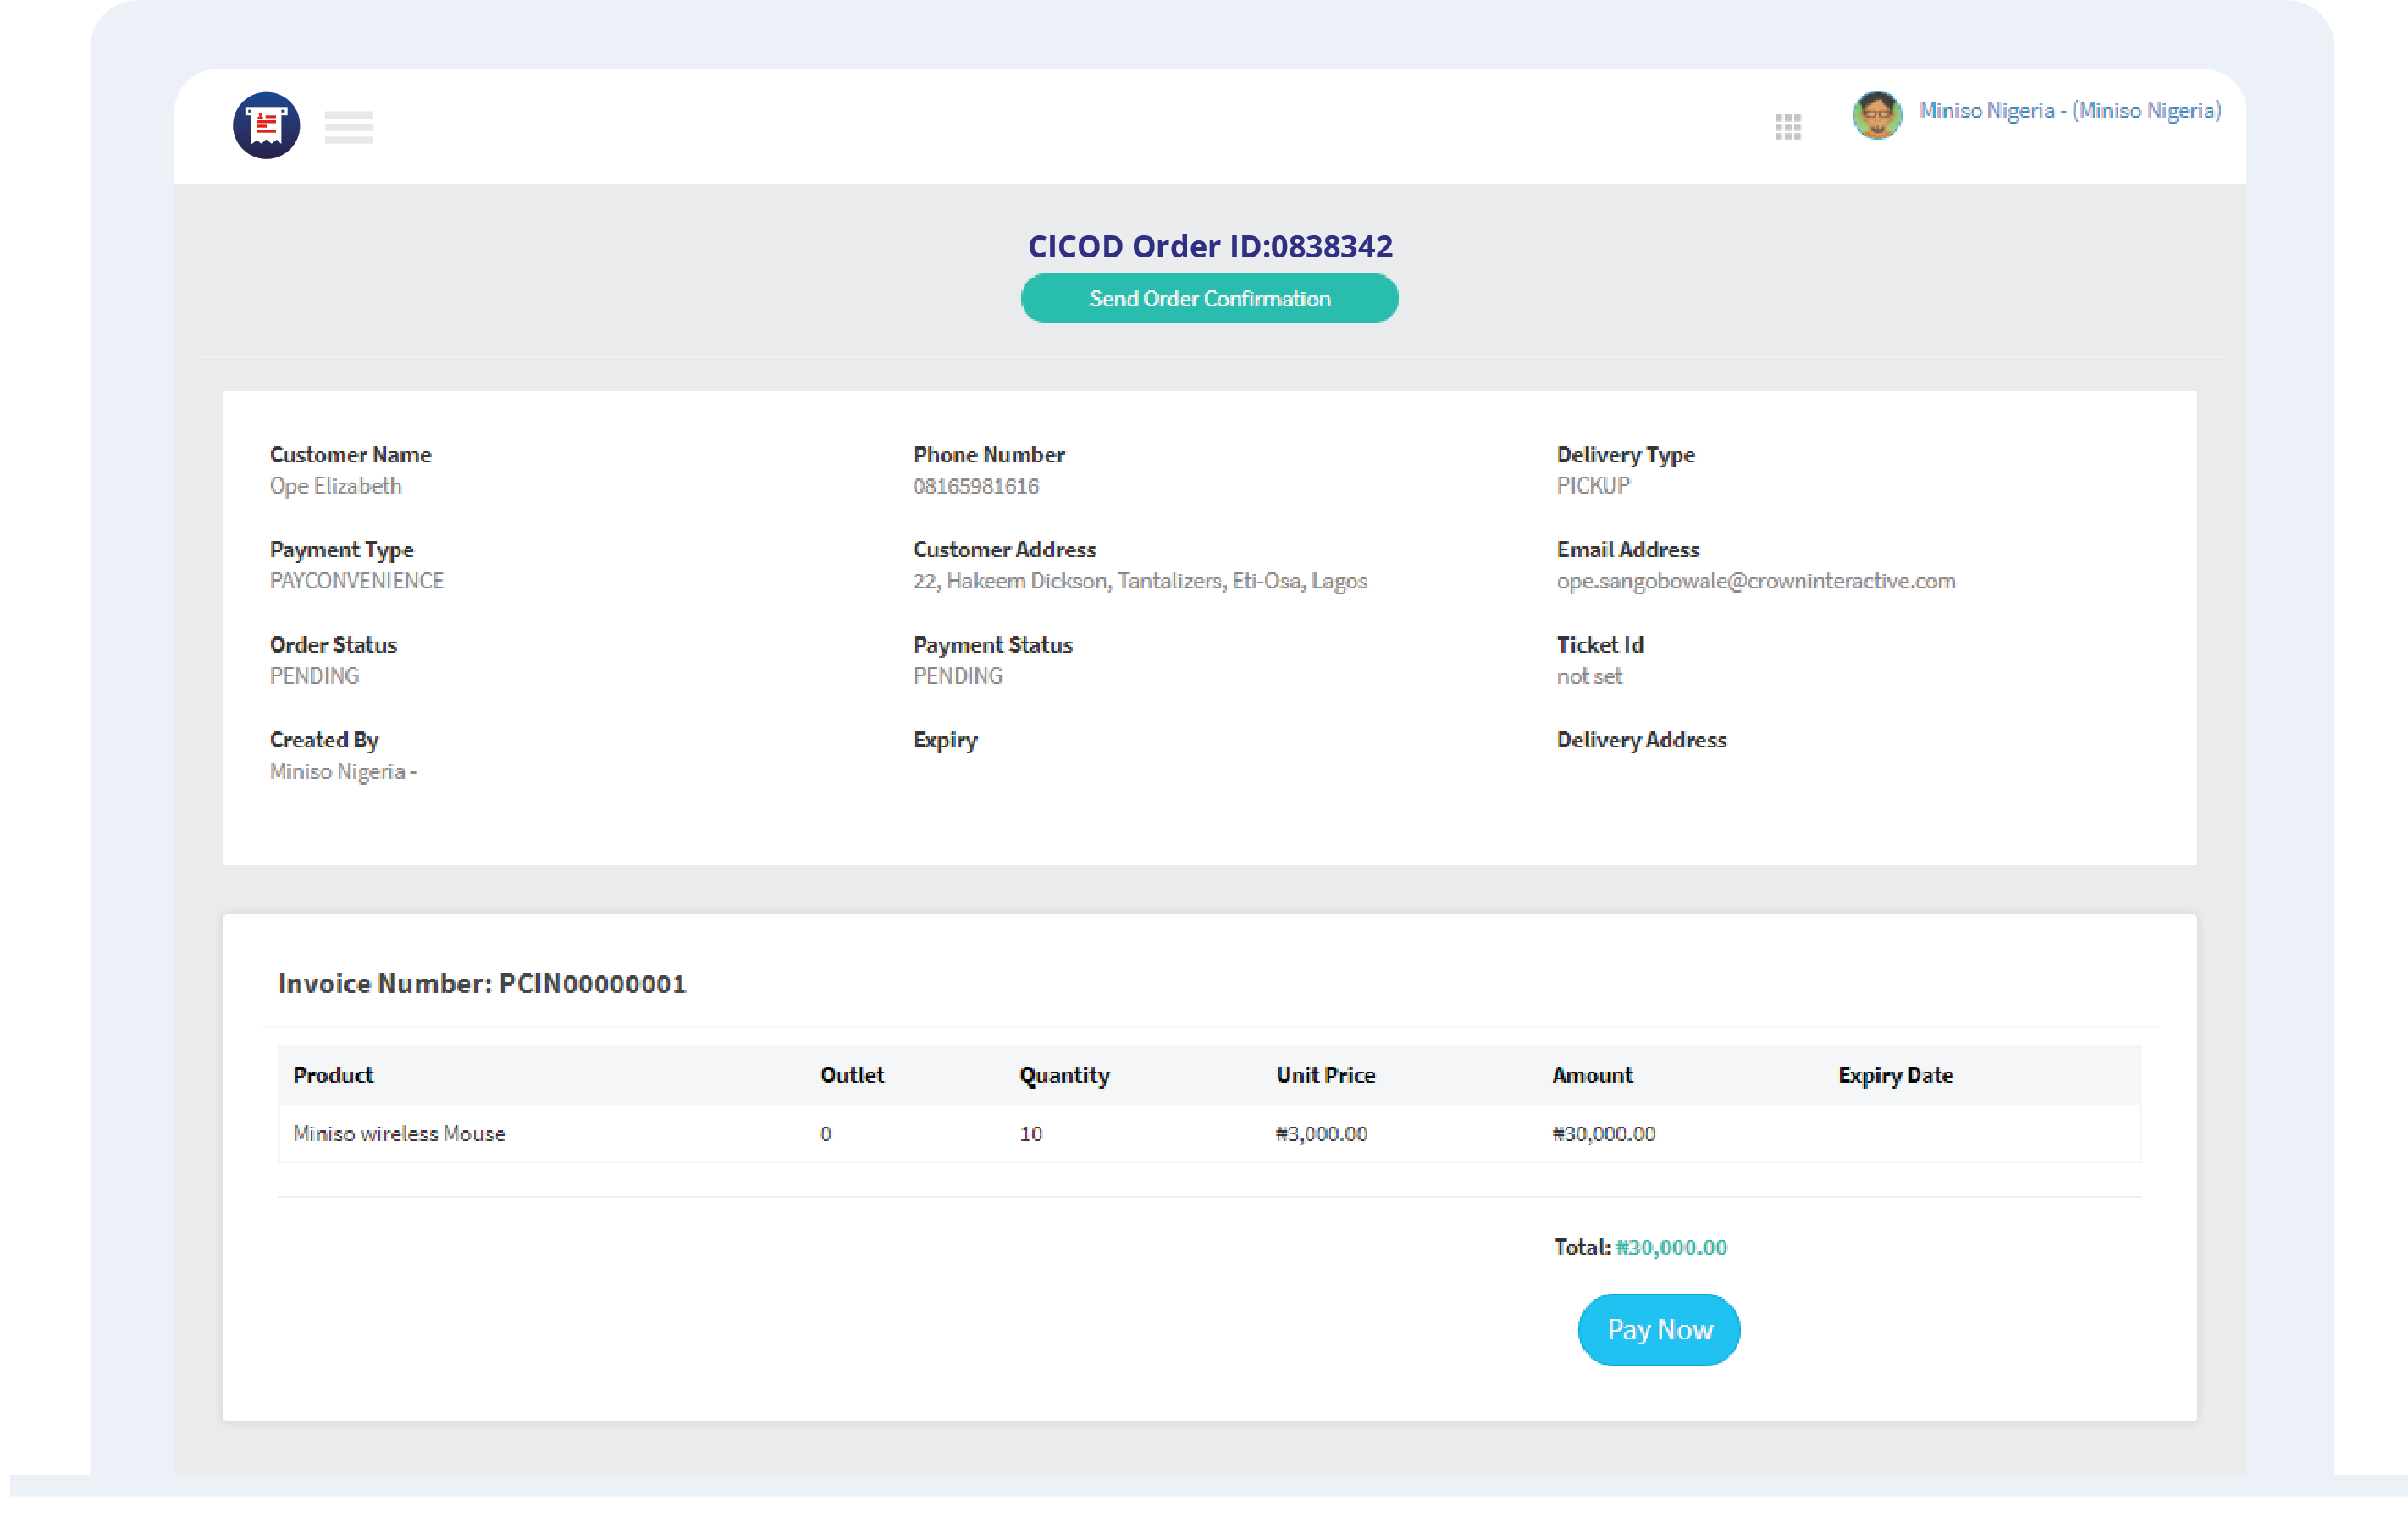Click the Expiry Date column header
The height and width of the screenshot is (1517, 2408).
[x=1895, y=1076]
